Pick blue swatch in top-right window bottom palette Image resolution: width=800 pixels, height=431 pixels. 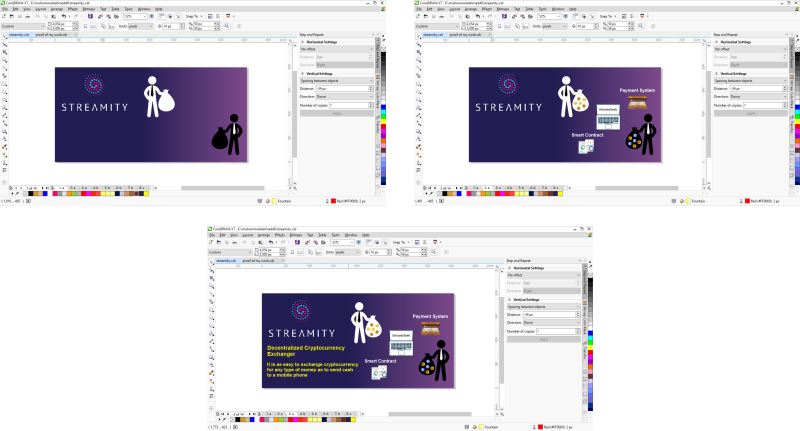pyautogui.click(x=459, y=194)
